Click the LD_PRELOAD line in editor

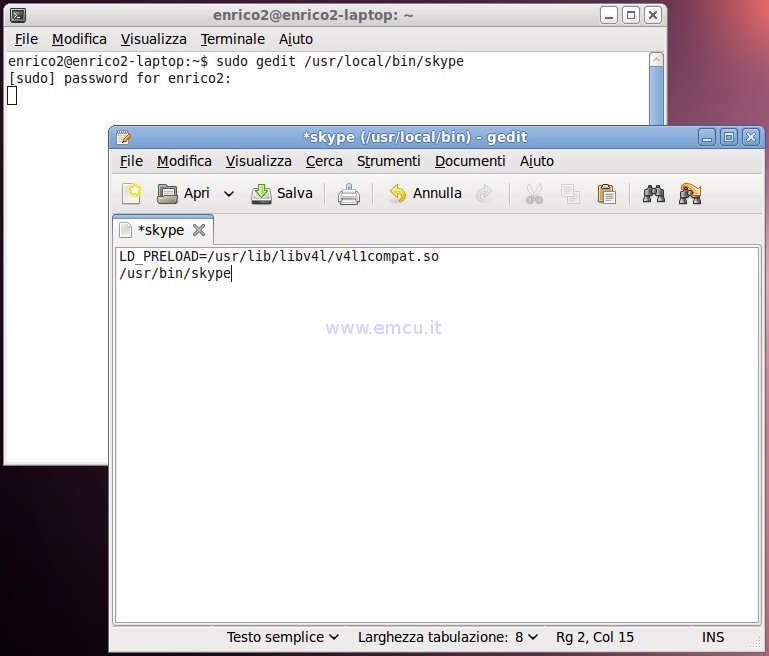279,256
